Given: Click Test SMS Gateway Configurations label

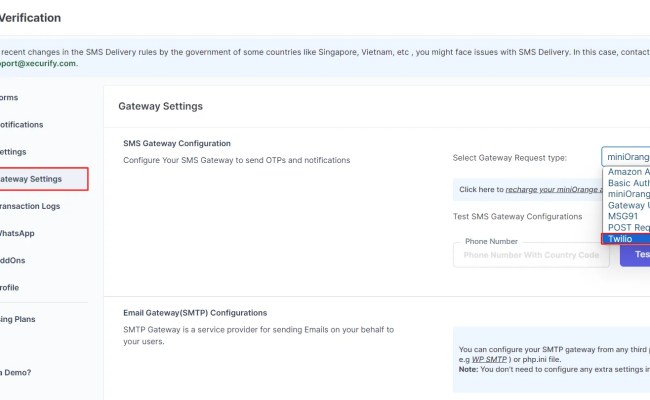Looking at the screenshot, I should [x=517, y=216].
